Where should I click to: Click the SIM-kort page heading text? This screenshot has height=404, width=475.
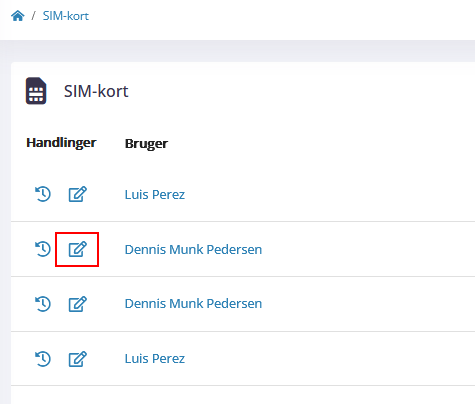pos(96,91)
